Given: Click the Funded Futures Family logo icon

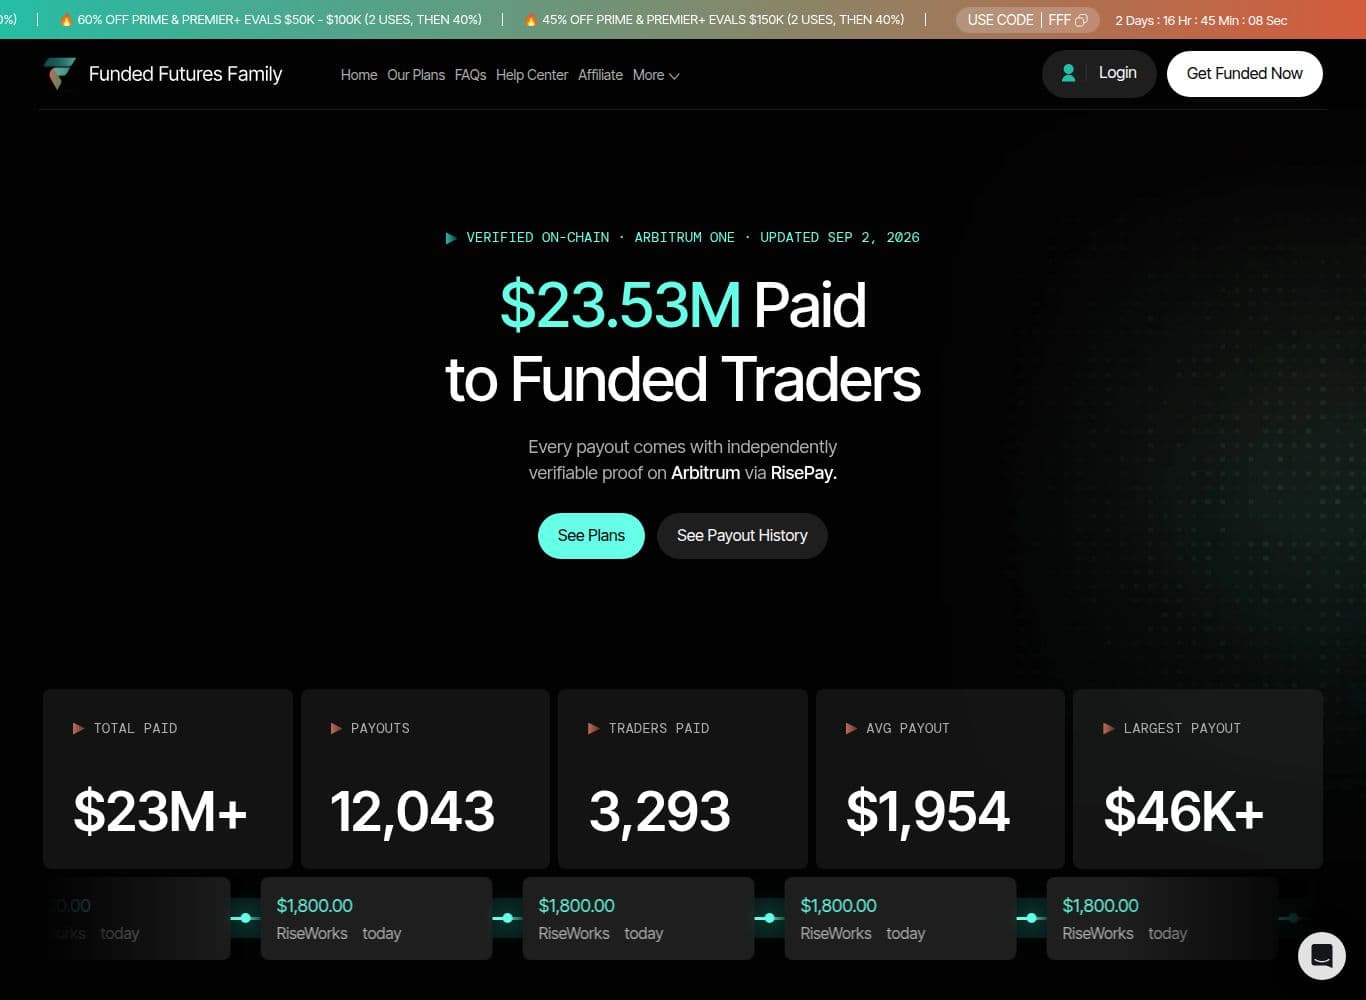Looking at the screenshot, I should click(x=60, y=74).
